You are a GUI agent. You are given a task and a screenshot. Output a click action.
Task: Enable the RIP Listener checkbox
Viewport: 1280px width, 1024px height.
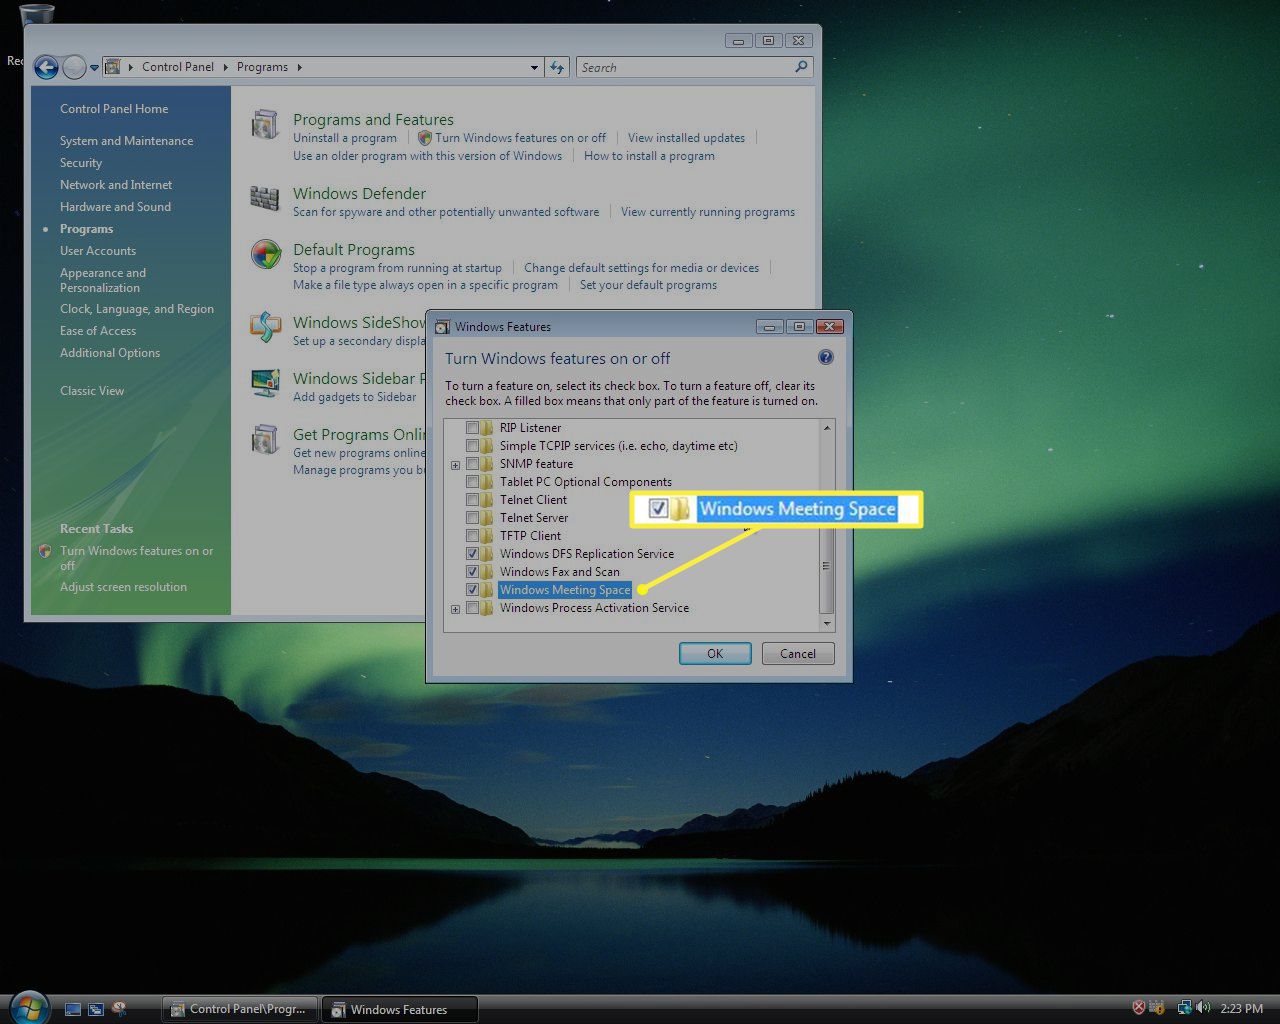point(472,428)
